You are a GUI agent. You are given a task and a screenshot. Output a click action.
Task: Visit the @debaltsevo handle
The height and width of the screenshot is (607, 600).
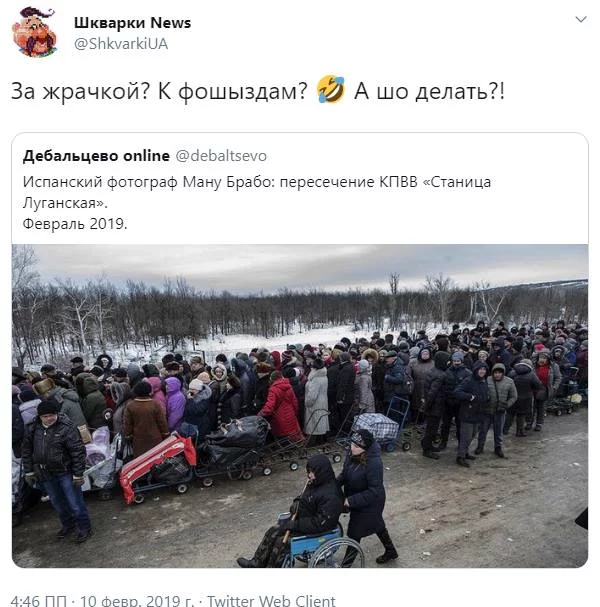click(x=221, y=156)
